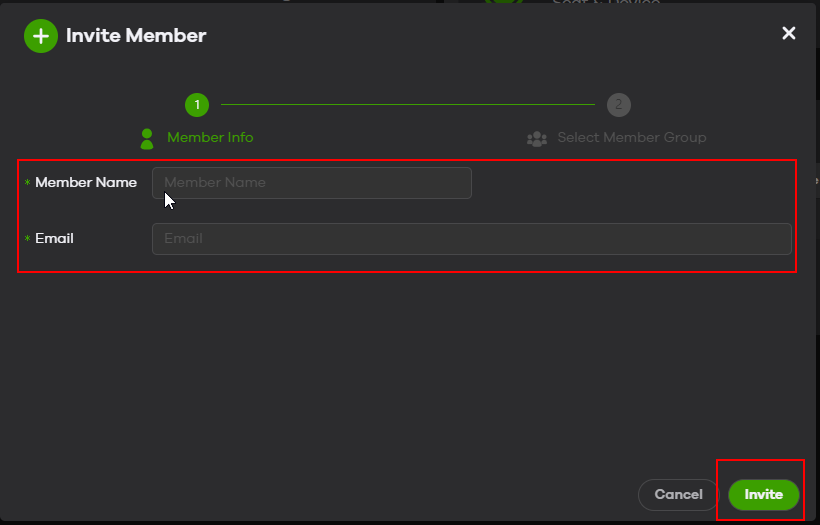Click the Member Info person icon
820x525 pixels.
[x=148, y=138]
